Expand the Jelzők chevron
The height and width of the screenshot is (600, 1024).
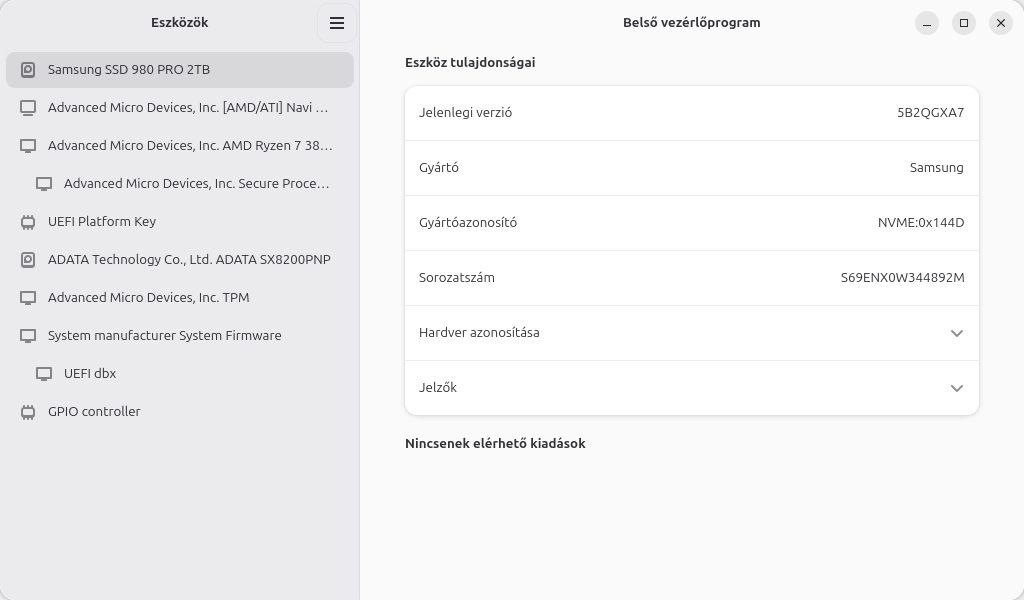pos(957,388)
